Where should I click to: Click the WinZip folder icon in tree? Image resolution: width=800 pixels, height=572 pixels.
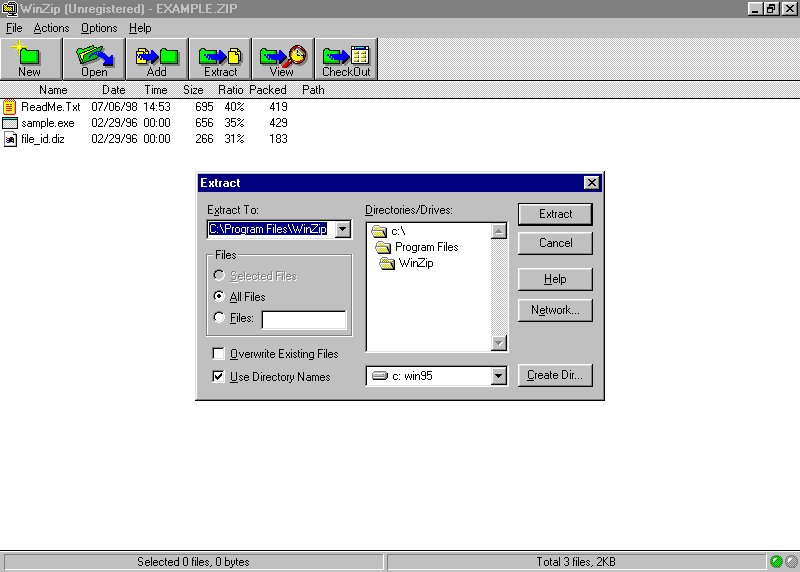click(387, 263)
